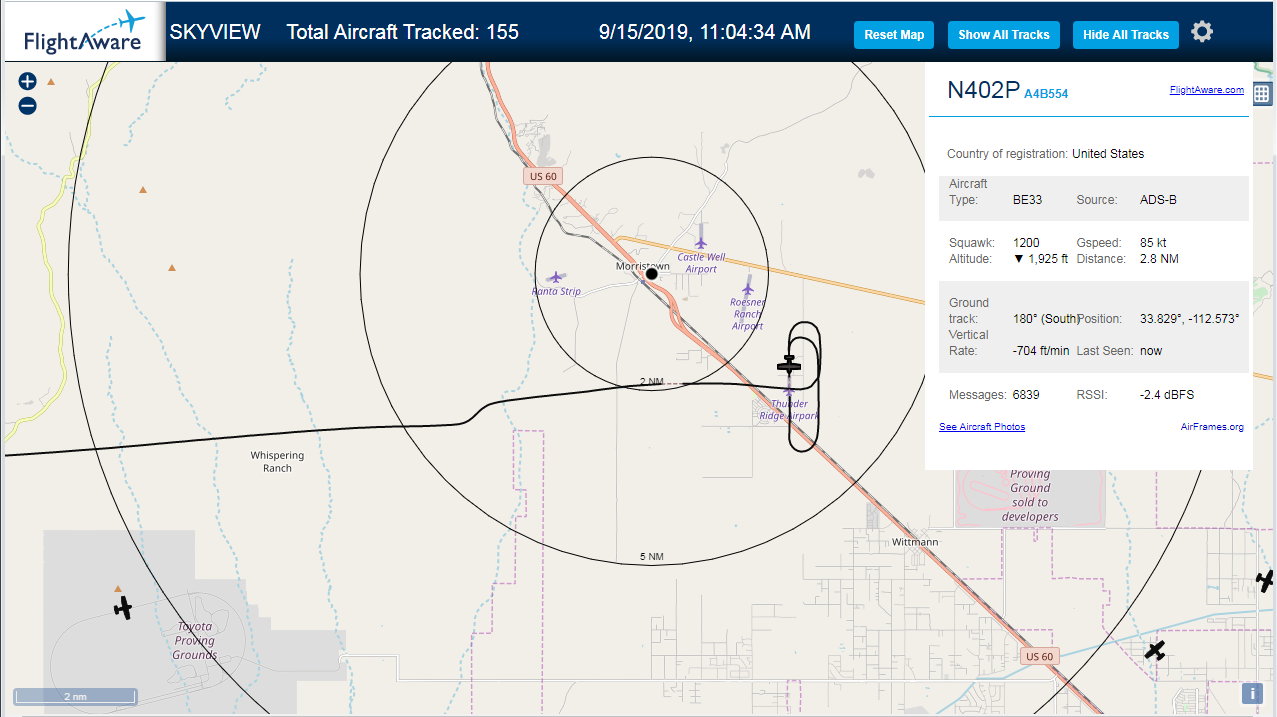Click the 5 NM range ring label
The image size is (1277, 717).
[x=651, y=556]
